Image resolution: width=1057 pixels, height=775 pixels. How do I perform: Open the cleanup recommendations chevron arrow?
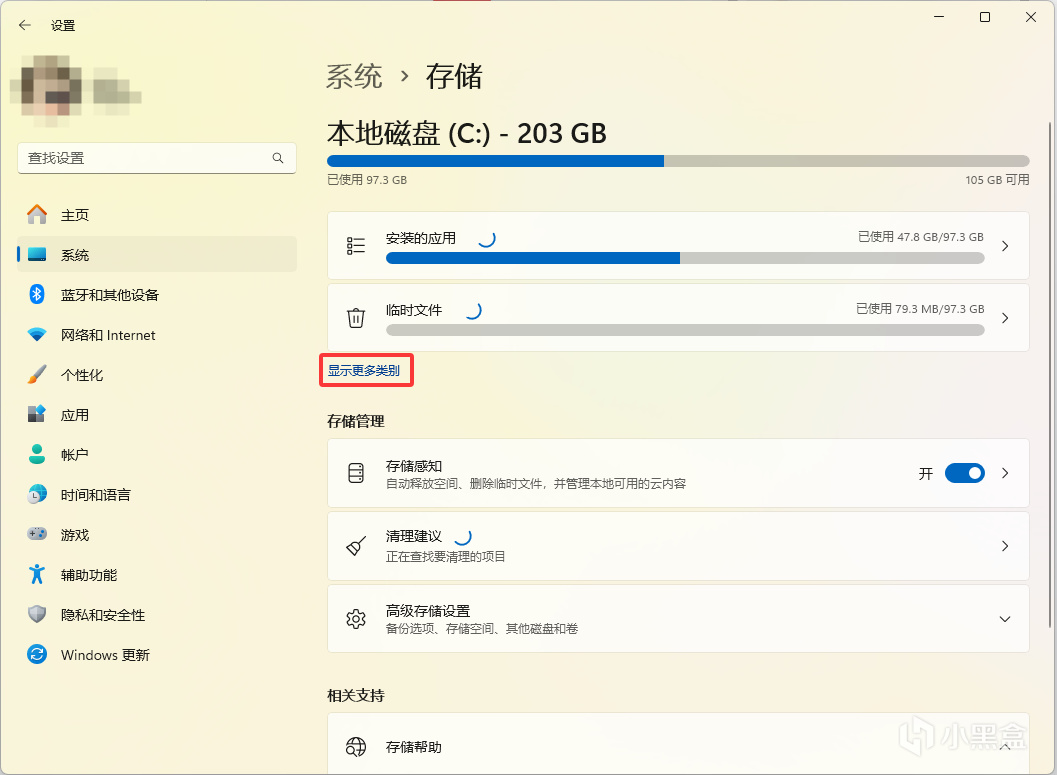click(x=1005, y=546)
